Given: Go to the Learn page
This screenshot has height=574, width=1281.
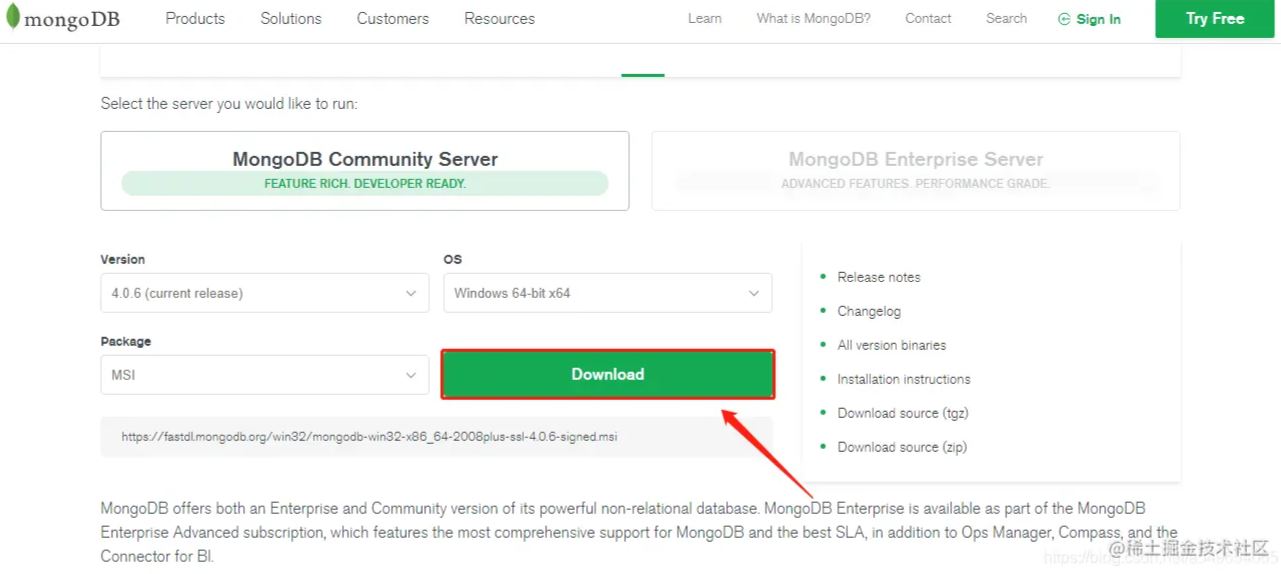Looking at the screenshot, I should [x=705, y=19].
